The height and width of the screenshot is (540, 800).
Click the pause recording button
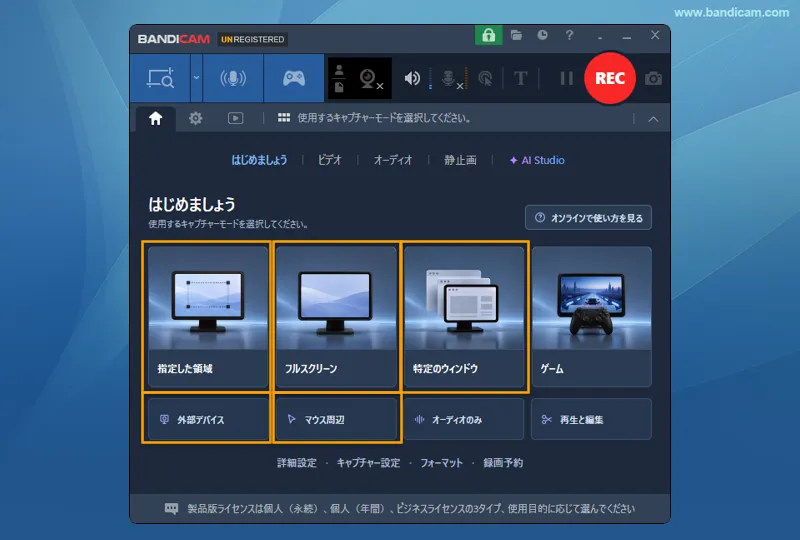tap(566, 78)
